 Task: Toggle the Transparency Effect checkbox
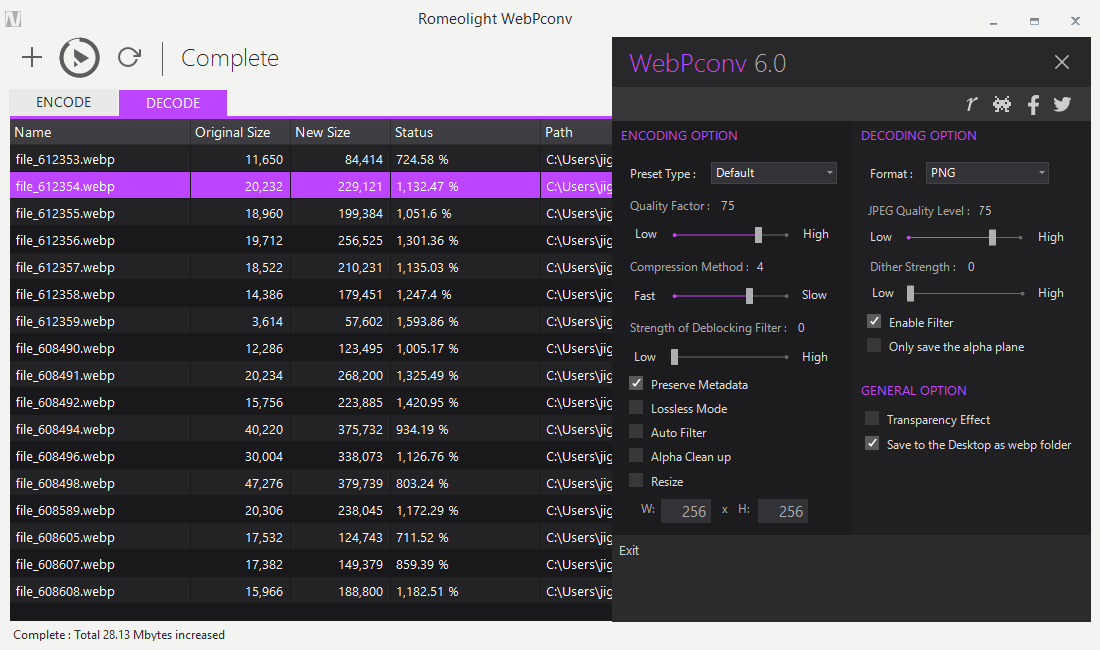coord(873,419)
